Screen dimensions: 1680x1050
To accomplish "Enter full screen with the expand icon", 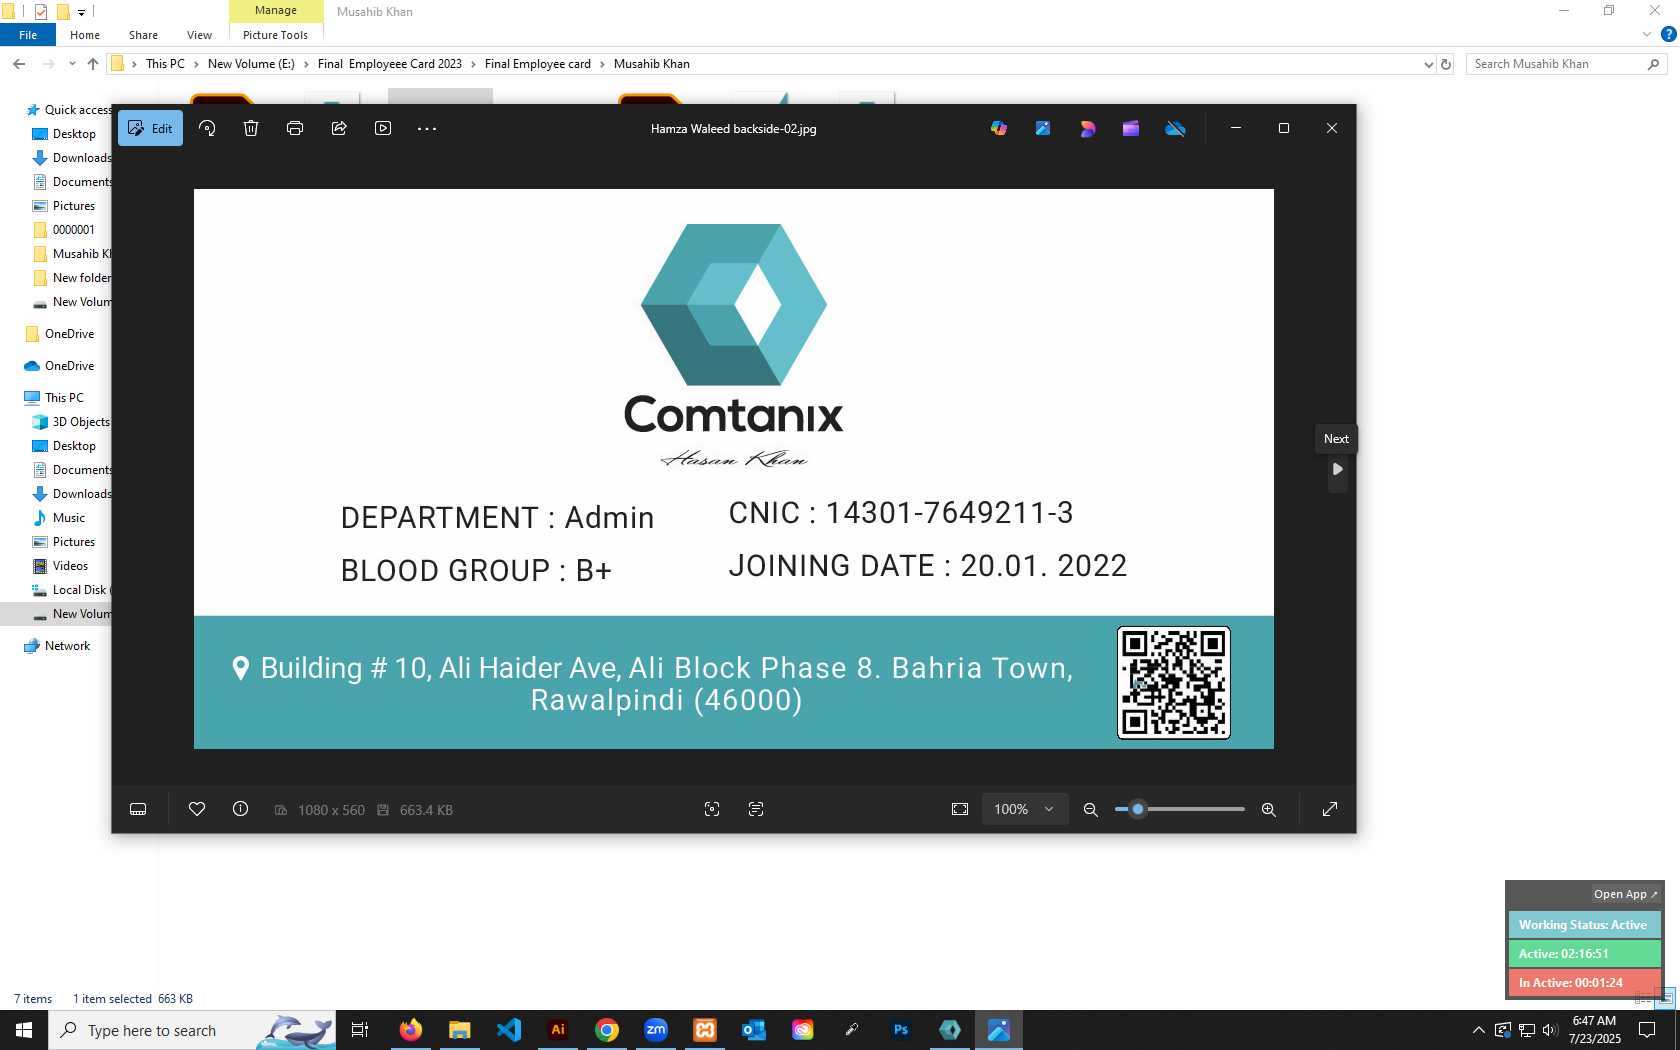I will pyautogui.click(x=1330, y=809).
